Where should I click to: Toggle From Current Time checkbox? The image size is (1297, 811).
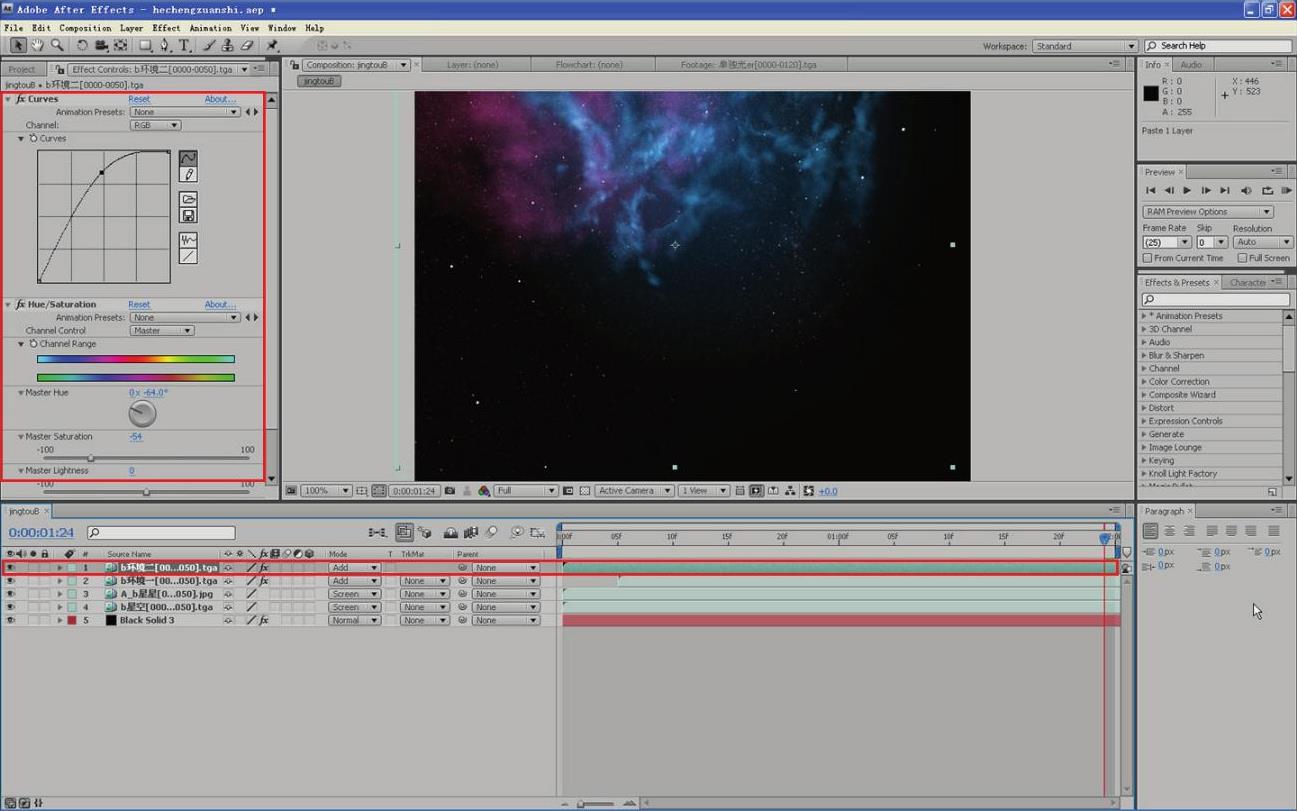click(1148, 258)
